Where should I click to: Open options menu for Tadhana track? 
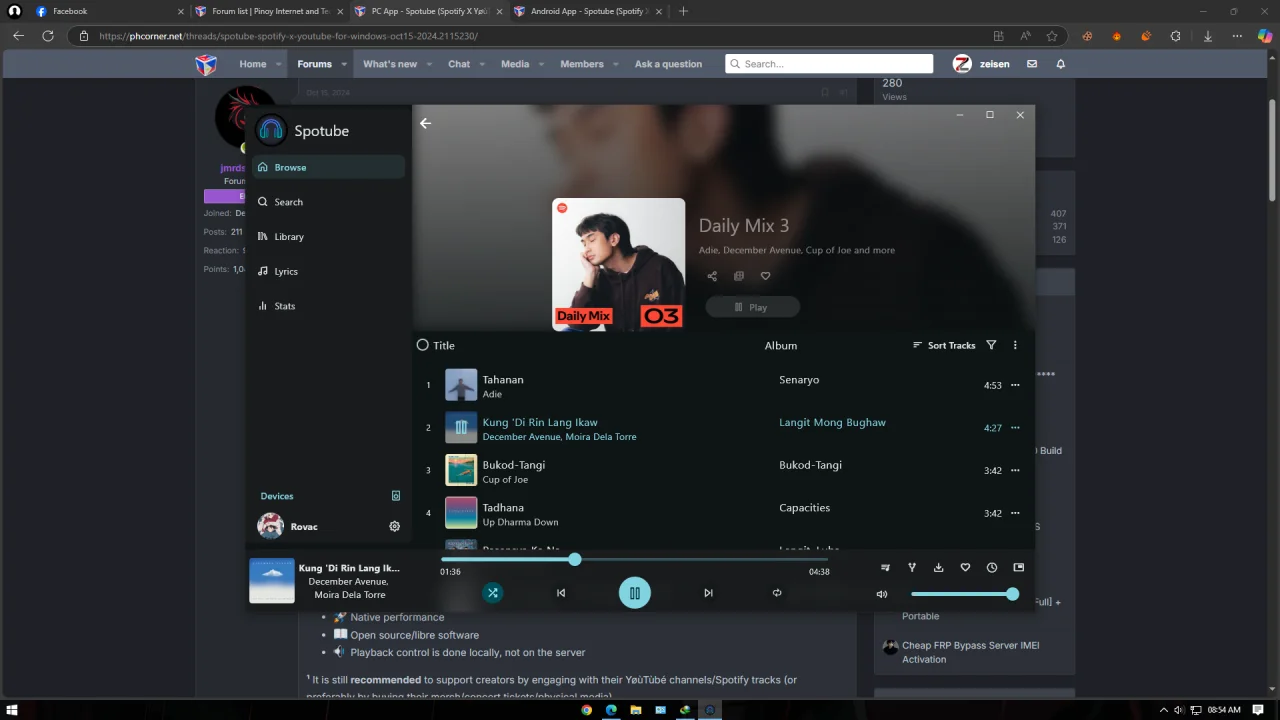tap(1015, 513)
